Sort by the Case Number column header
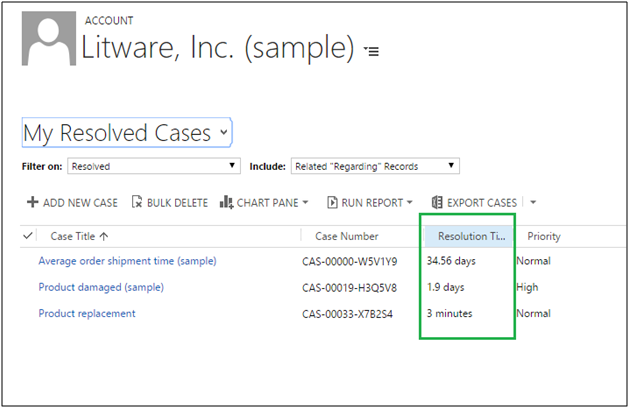Image resolution: width=630 pixels, height=408 pixels. coord(347,236)
